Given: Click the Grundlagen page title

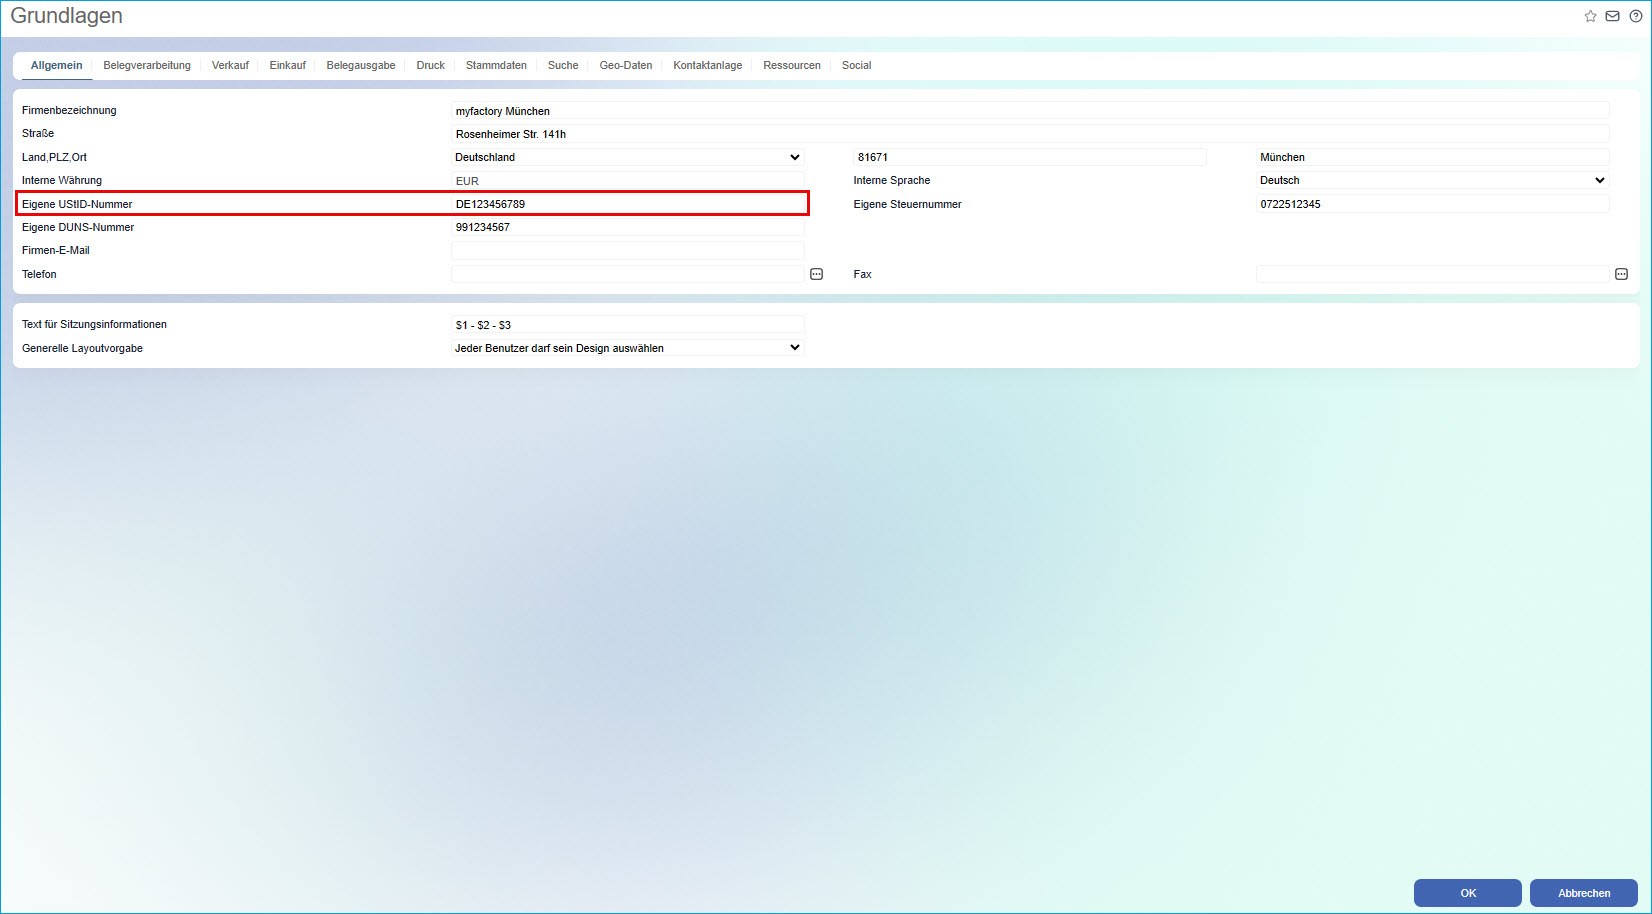Looking at the screenshot, I should (67, 16).
